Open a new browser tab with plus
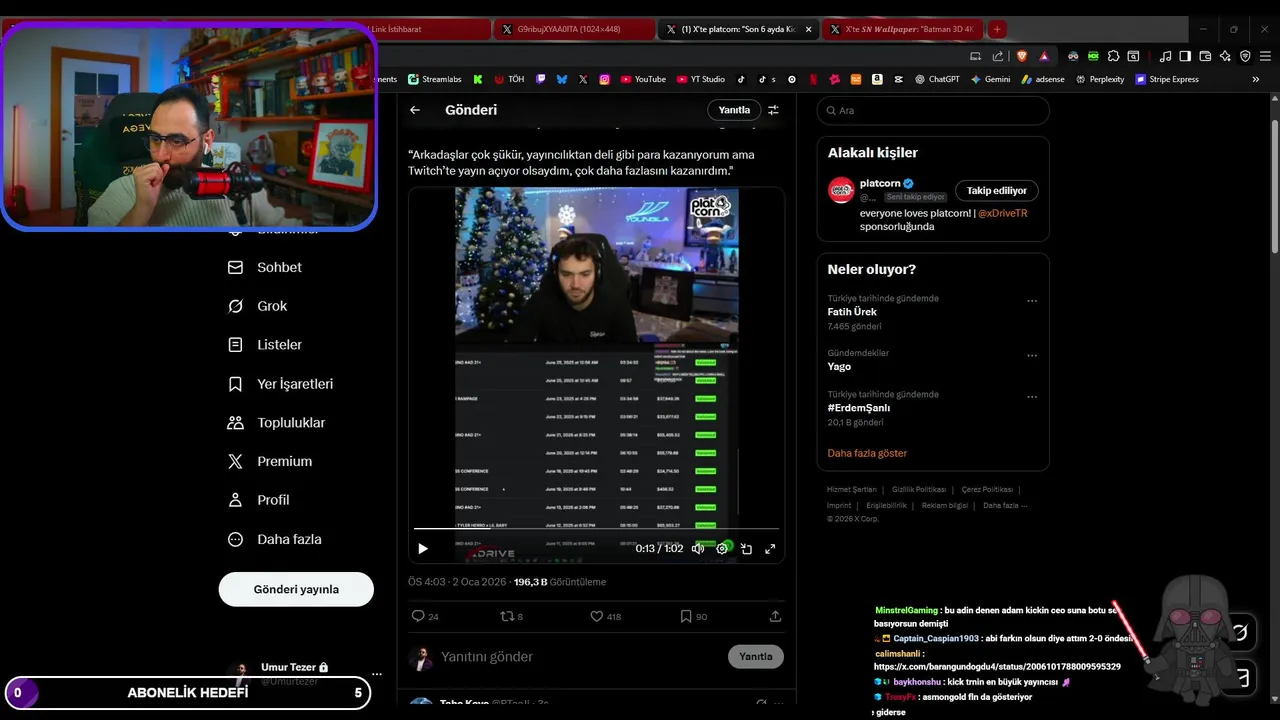The width and height of the screenshot is (1280, 720). coord(997,29)
